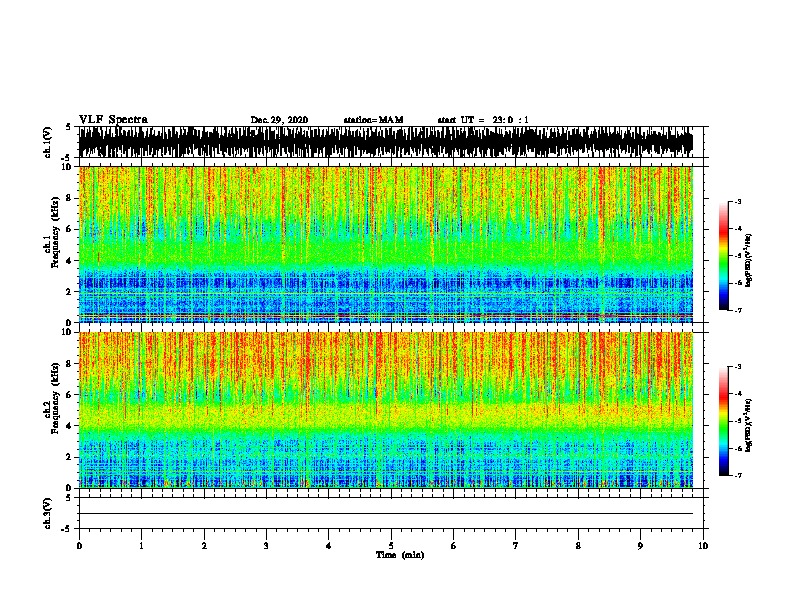Click time axis tick label '0'

(x=79, y=546)
